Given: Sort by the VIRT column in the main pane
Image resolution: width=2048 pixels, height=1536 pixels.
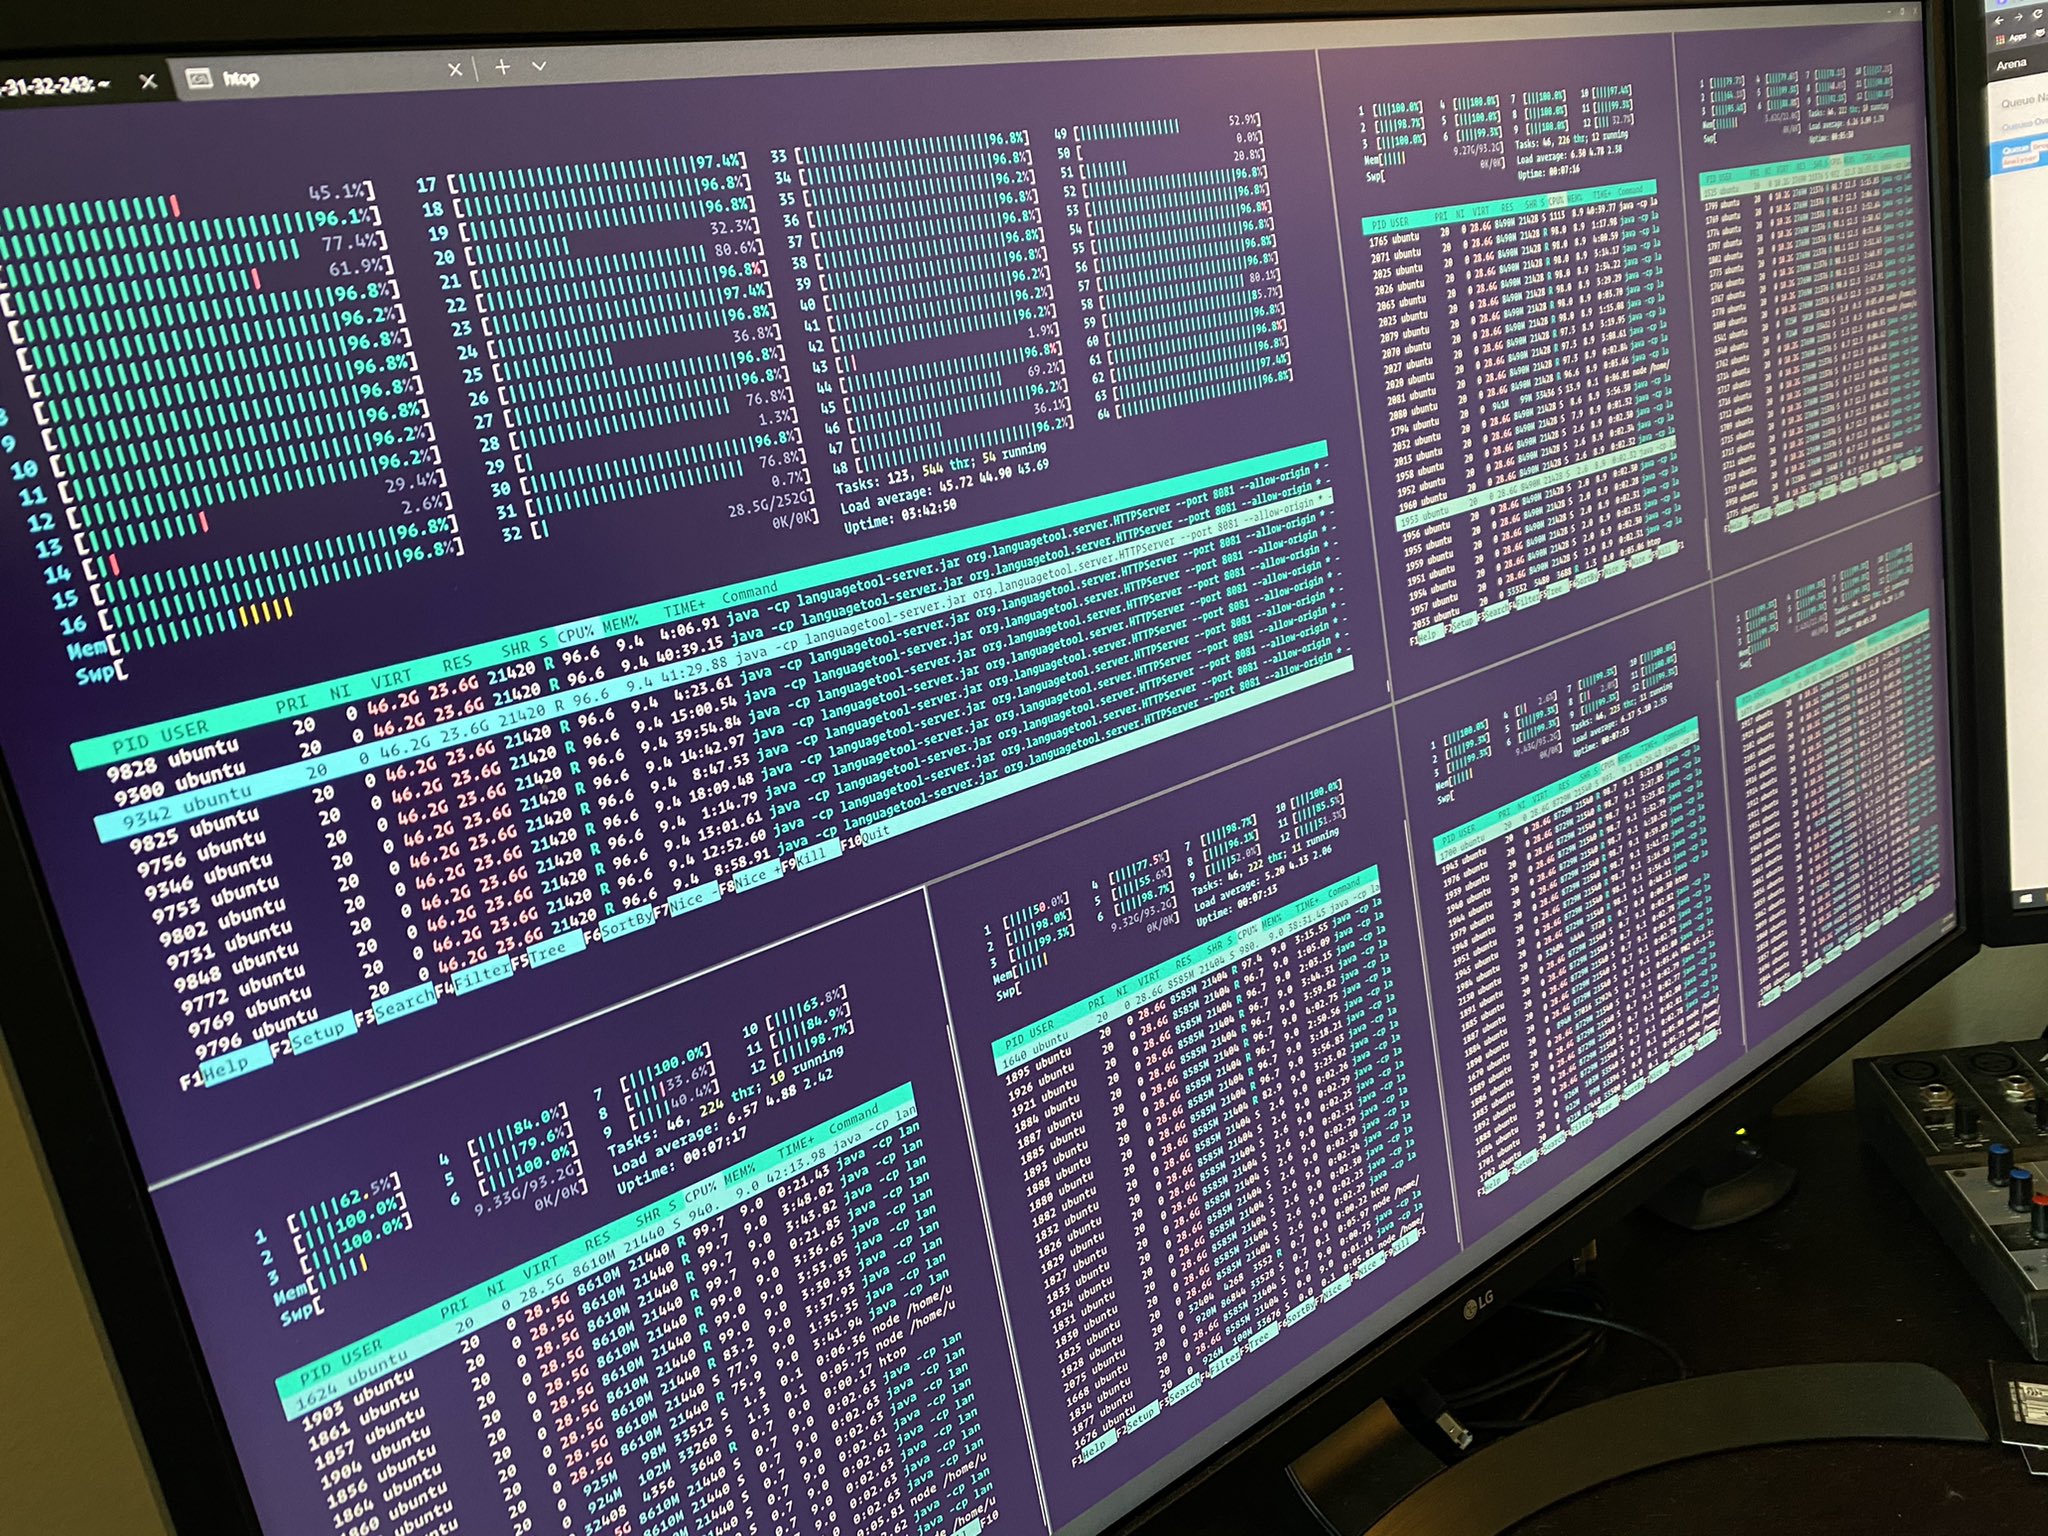Looking at the screenshot, I should click(x=392, y=680).
